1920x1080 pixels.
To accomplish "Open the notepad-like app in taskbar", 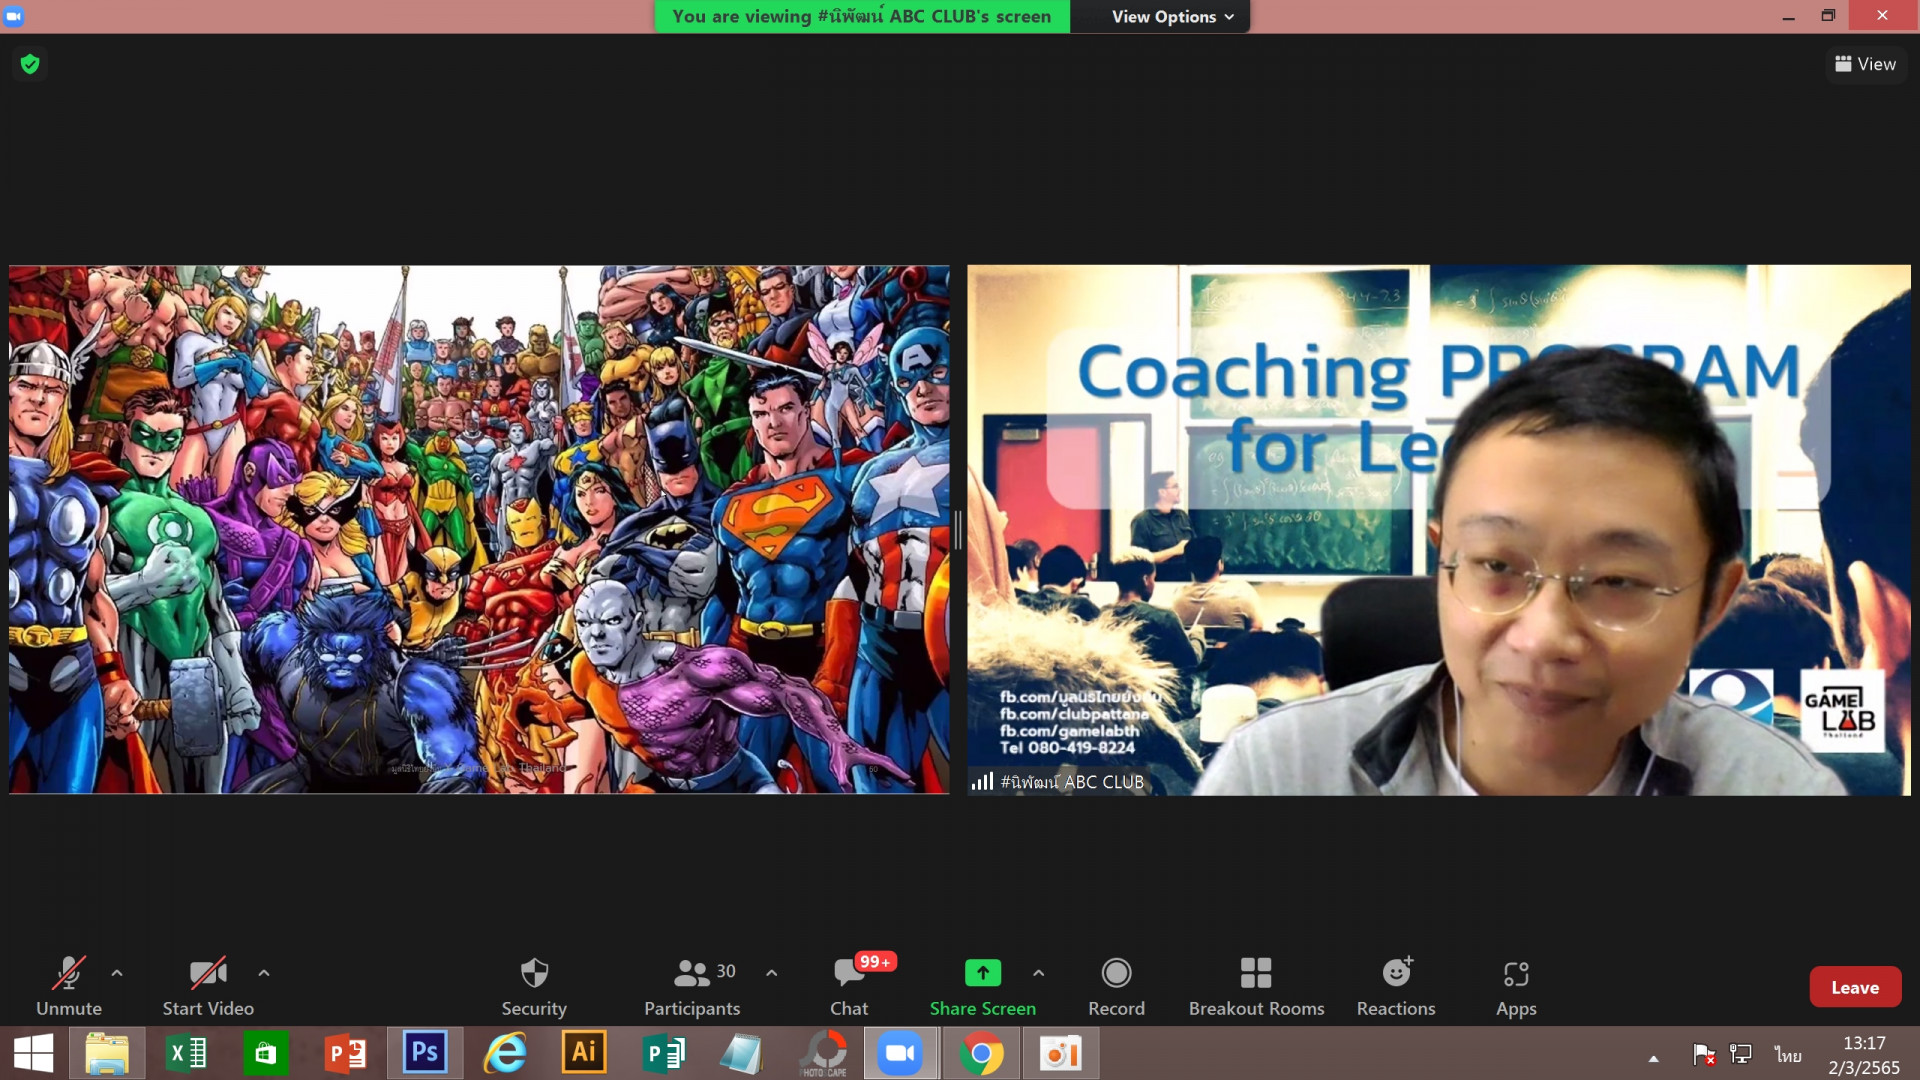I will tap(742, 1053).
